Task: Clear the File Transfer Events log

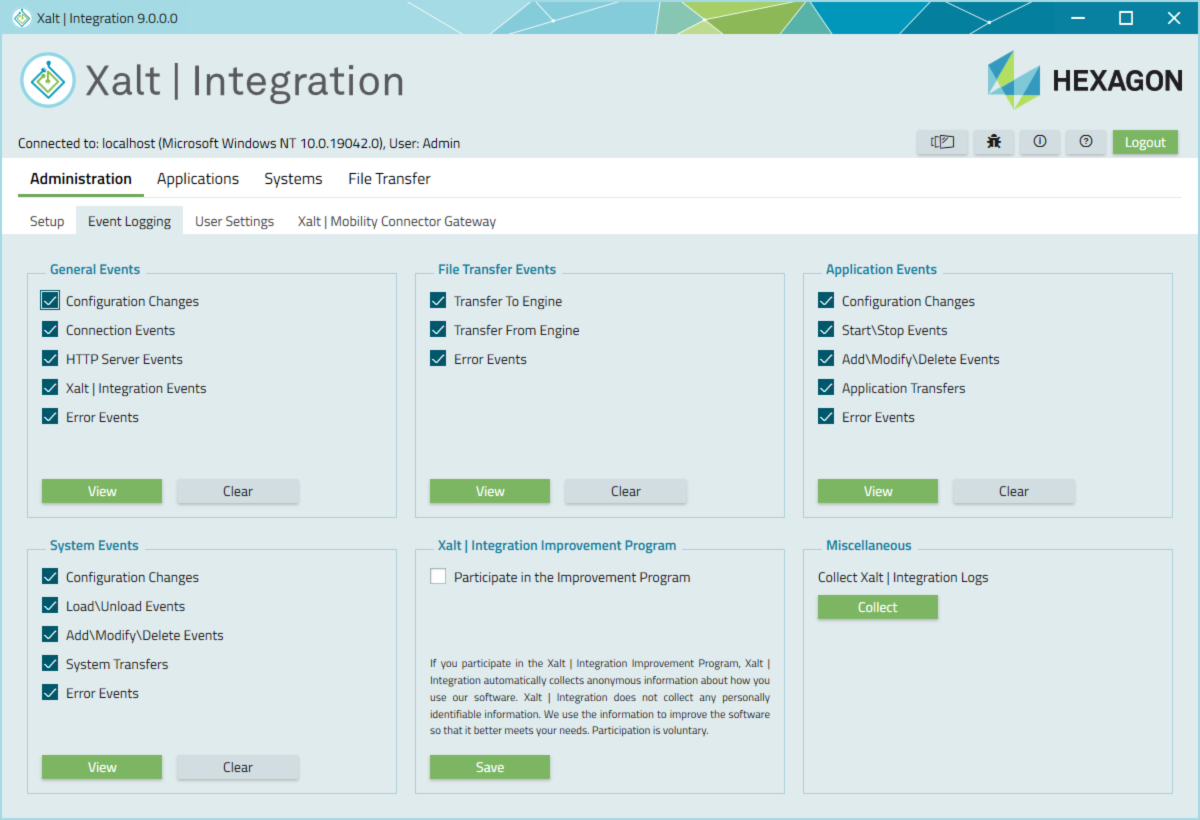Action: click(x=626, y=491)
